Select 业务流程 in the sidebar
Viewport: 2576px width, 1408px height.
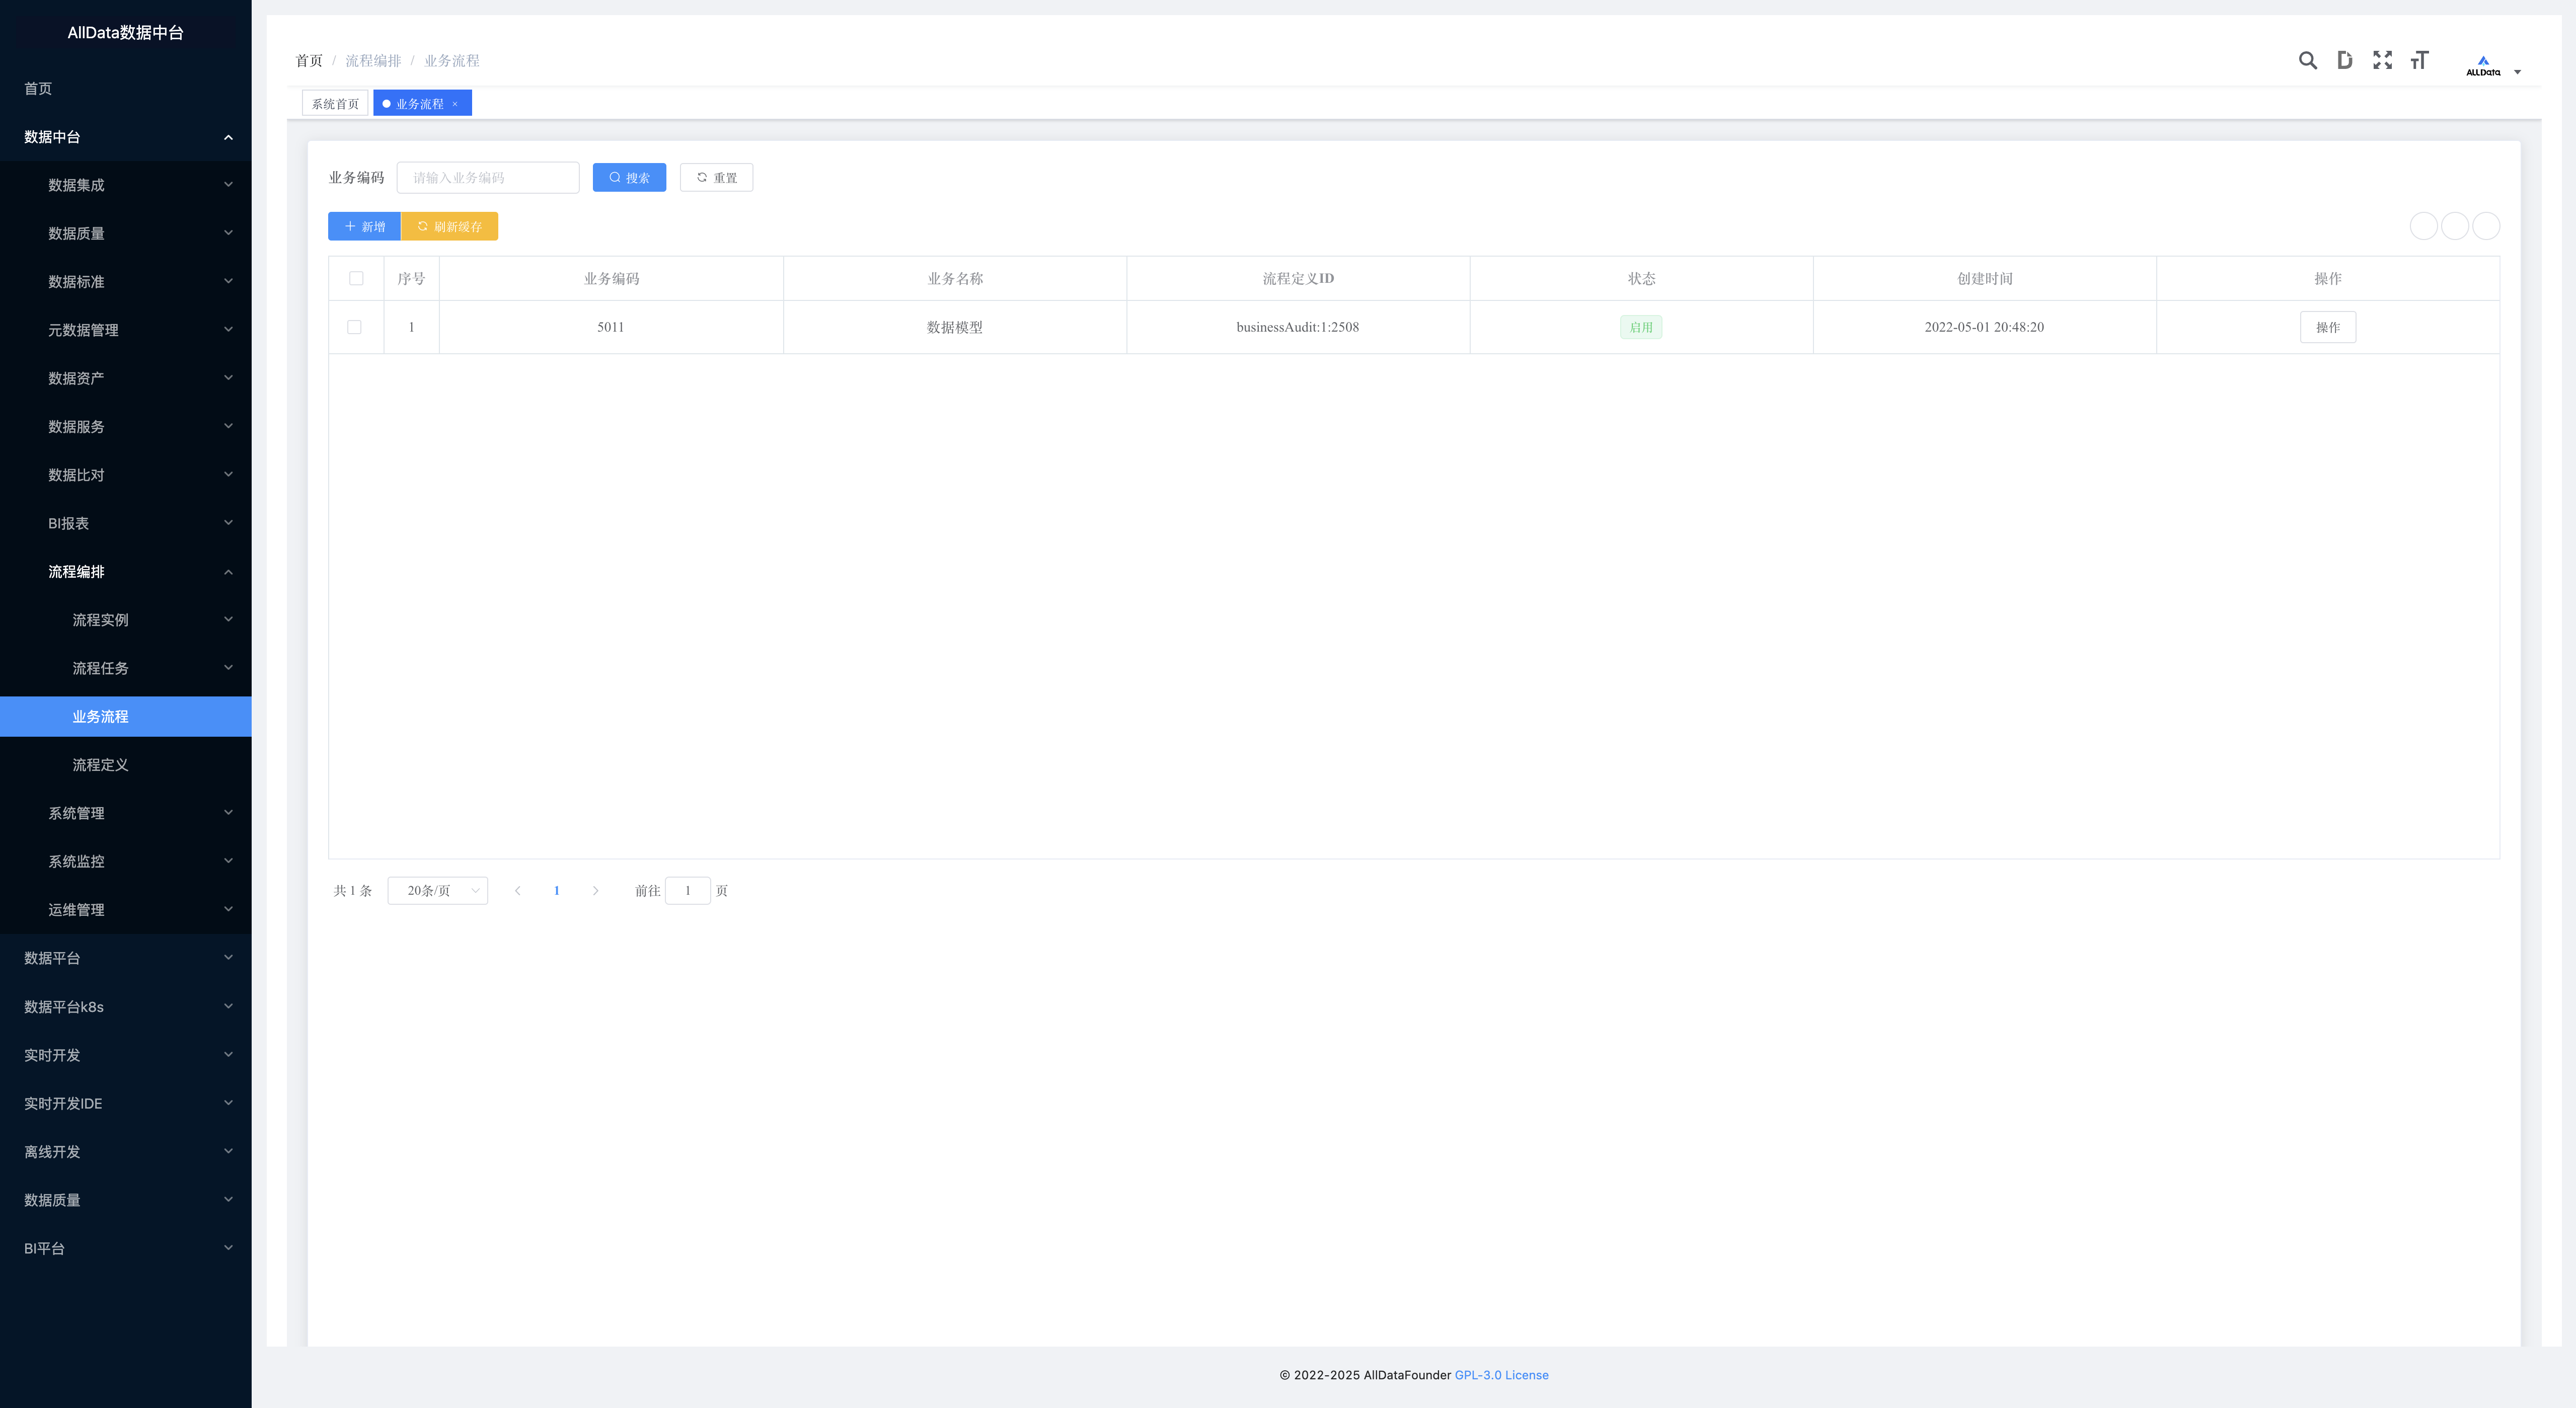point(126,716)
